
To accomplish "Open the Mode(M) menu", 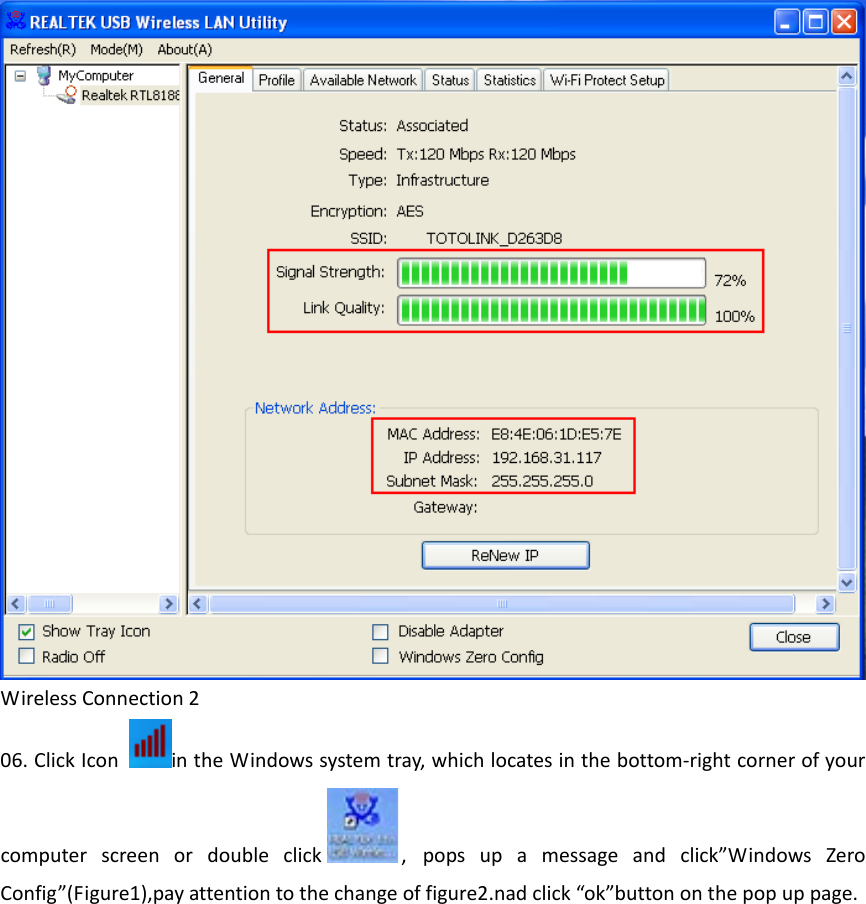I will 116,50.
